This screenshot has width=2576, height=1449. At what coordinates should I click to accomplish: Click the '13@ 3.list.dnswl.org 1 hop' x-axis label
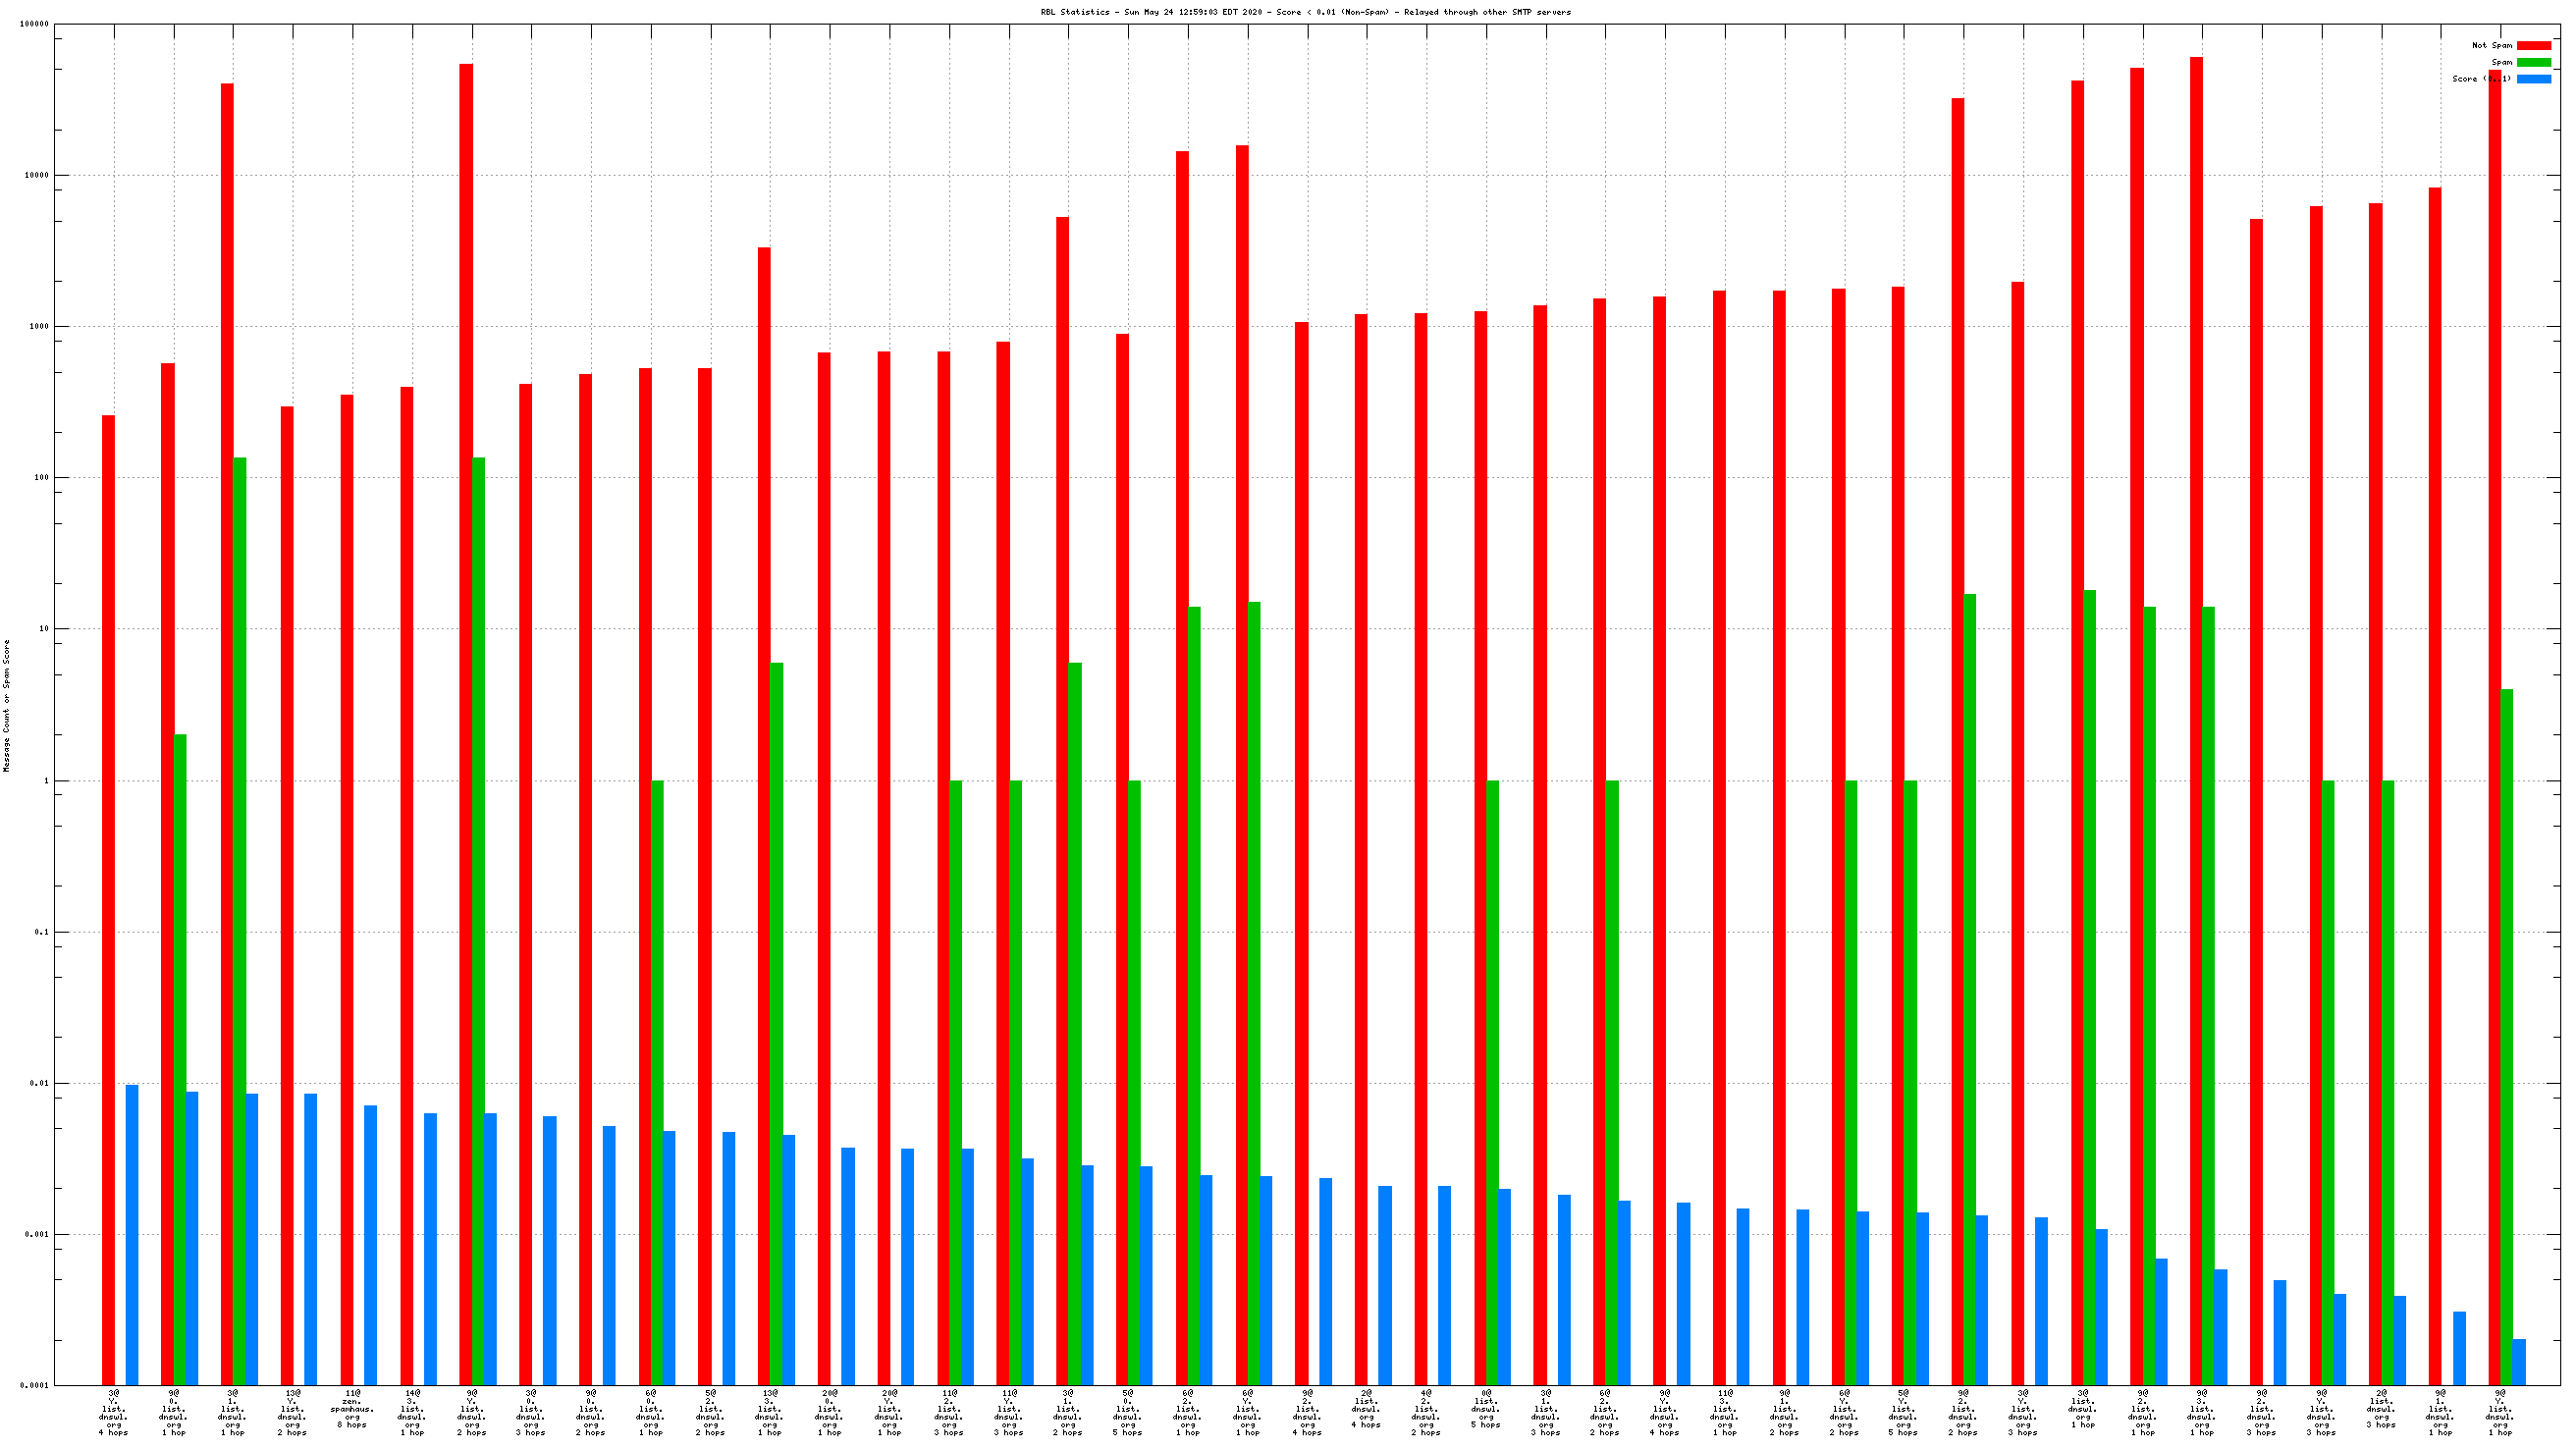(x=769, y=1413)
